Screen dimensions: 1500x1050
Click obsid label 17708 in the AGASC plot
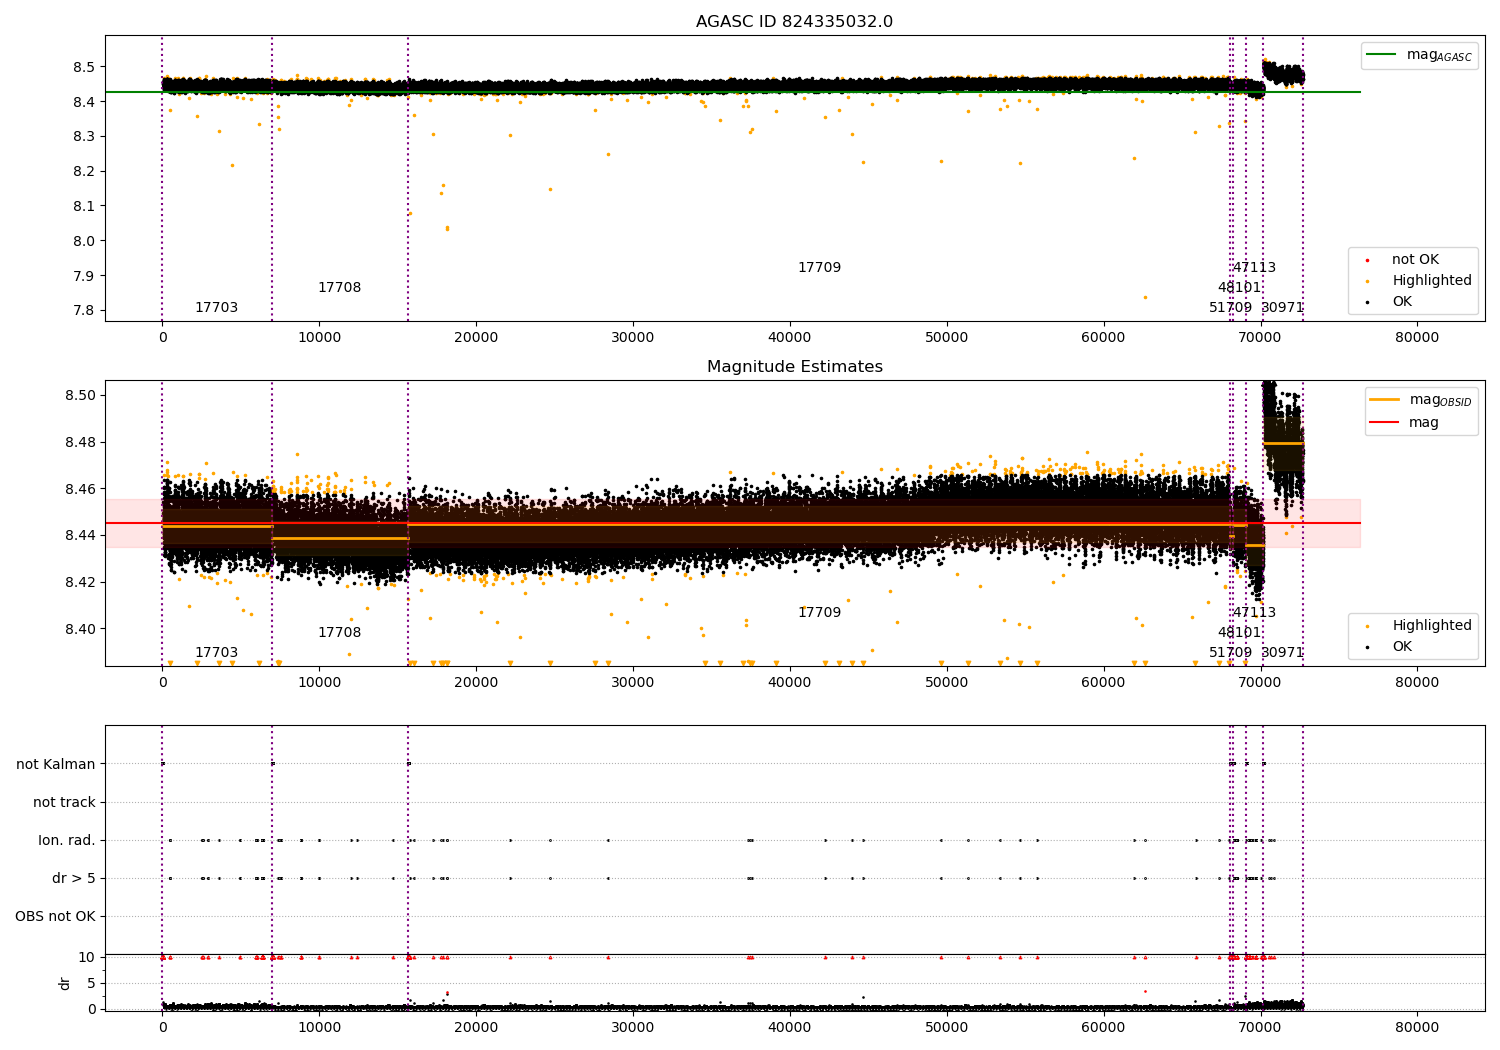point(339,288)
